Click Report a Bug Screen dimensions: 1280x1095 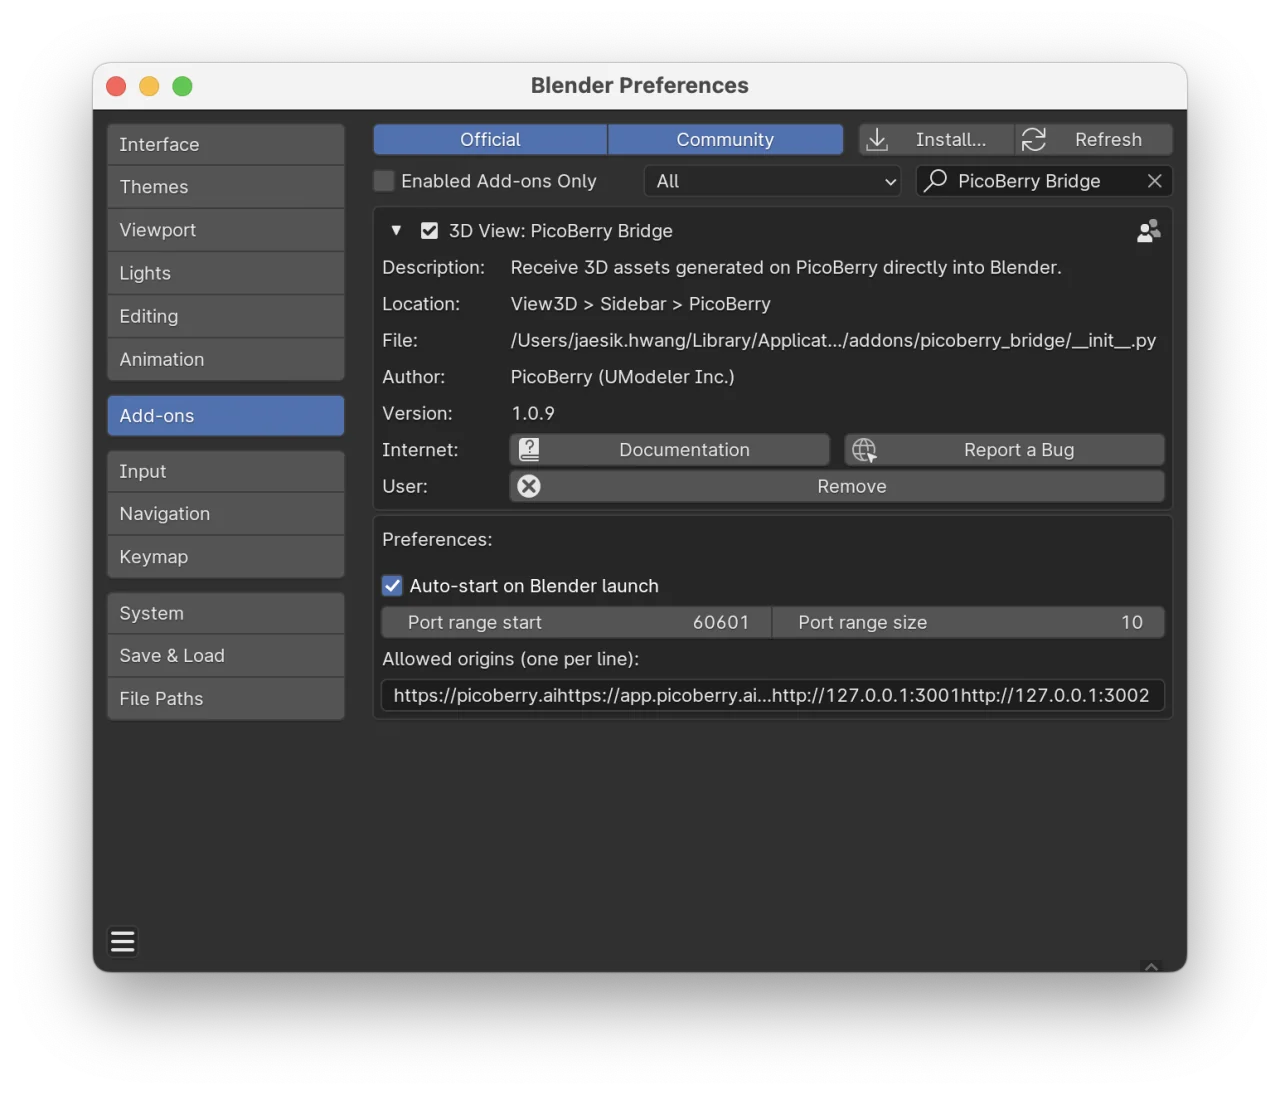click(1005, 450)
